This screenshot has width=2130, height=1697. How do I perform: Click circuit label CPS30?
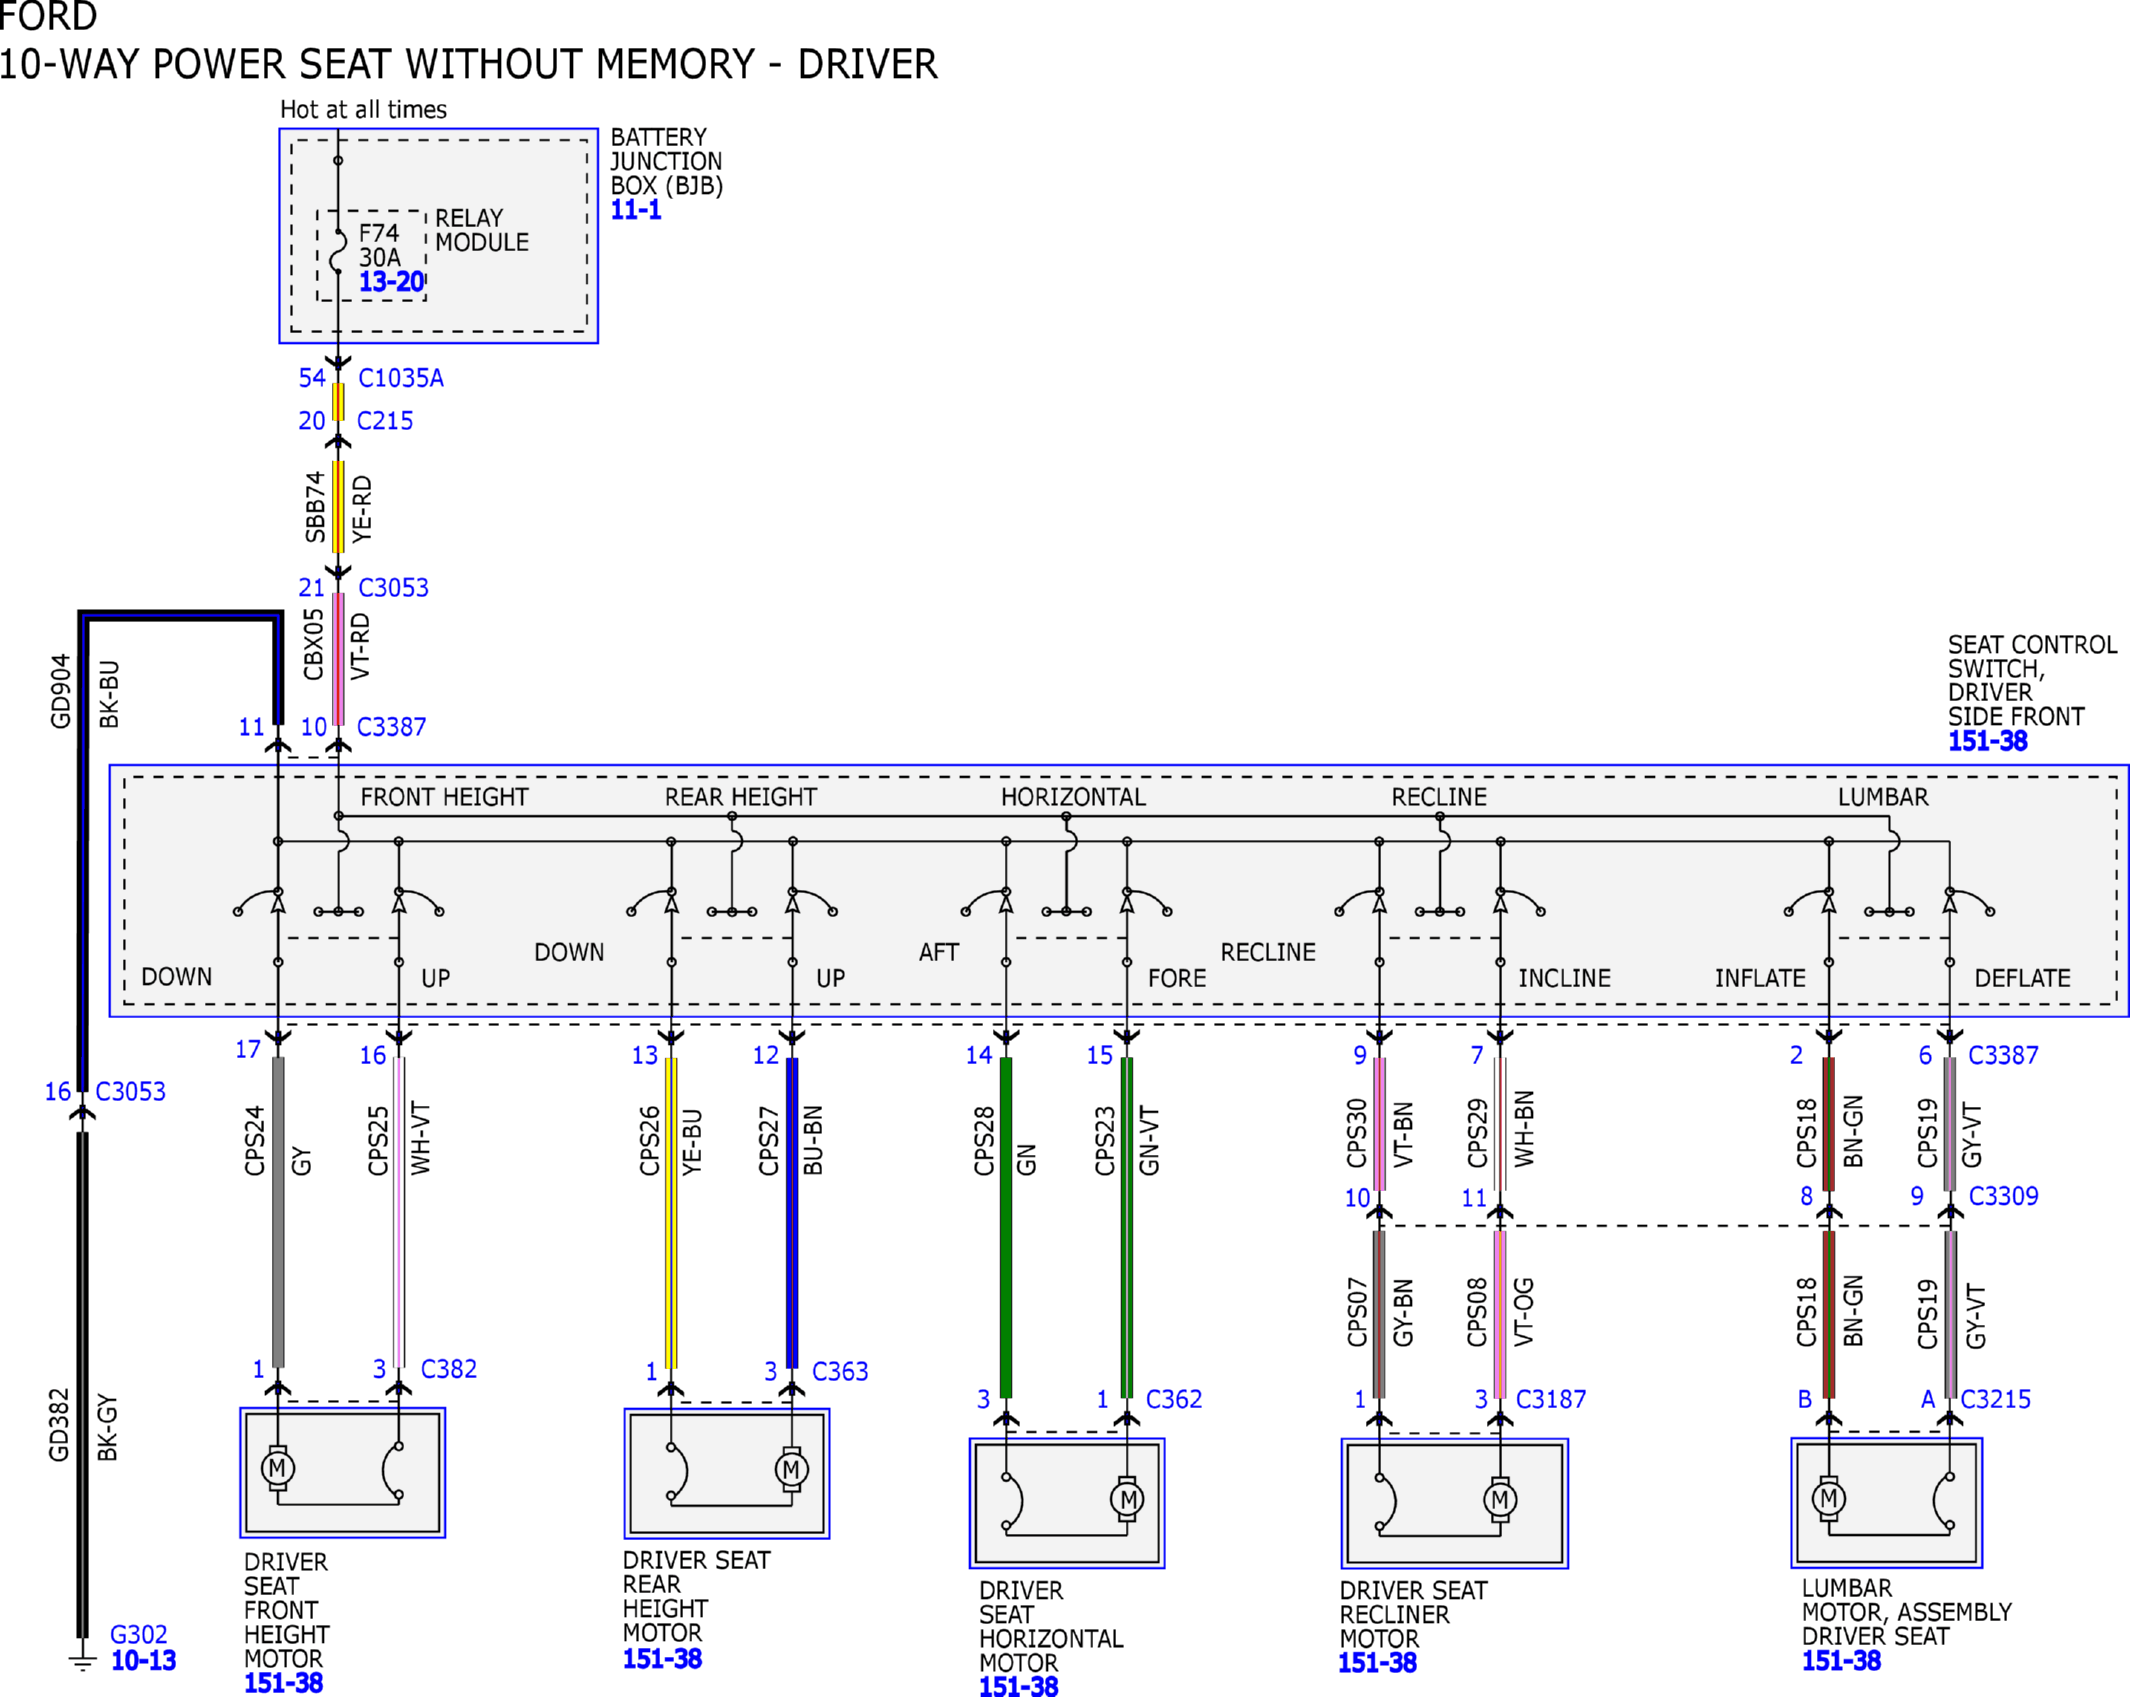pyautogui.click(x=1356, y=1134)
